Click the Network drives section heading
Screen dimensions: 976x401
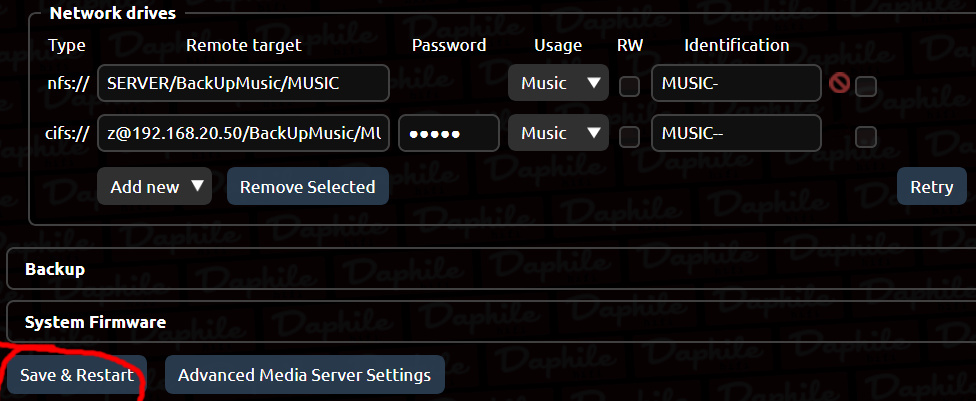tap(113, 14)
